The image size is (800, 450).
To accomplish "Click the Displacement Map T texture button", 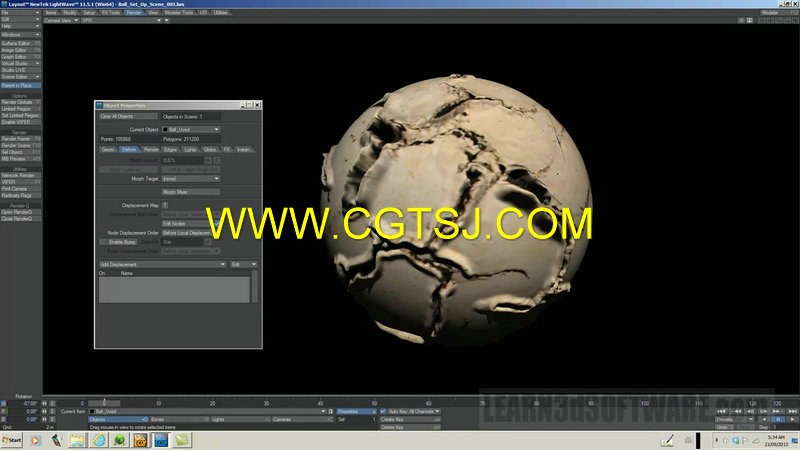I will point(165,205).
